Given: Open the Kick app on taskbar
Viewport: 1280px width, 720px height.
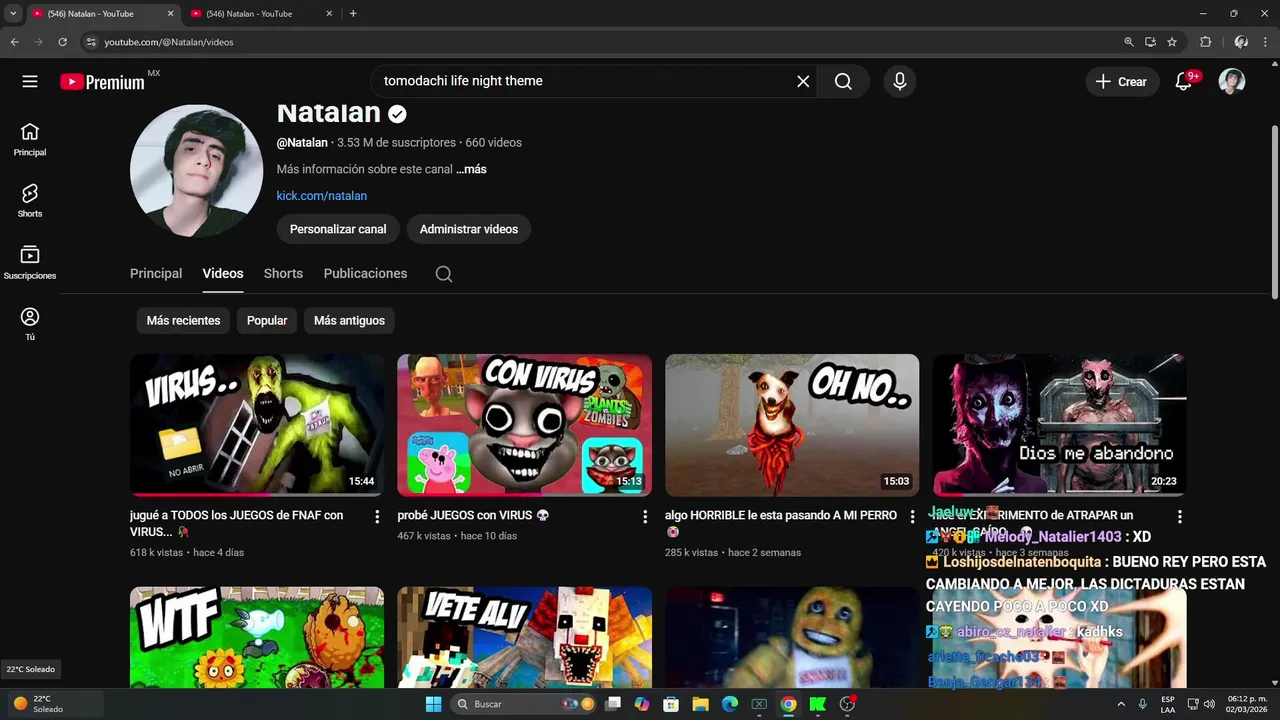Looking at the screenshot, I should tap(818, 704).
